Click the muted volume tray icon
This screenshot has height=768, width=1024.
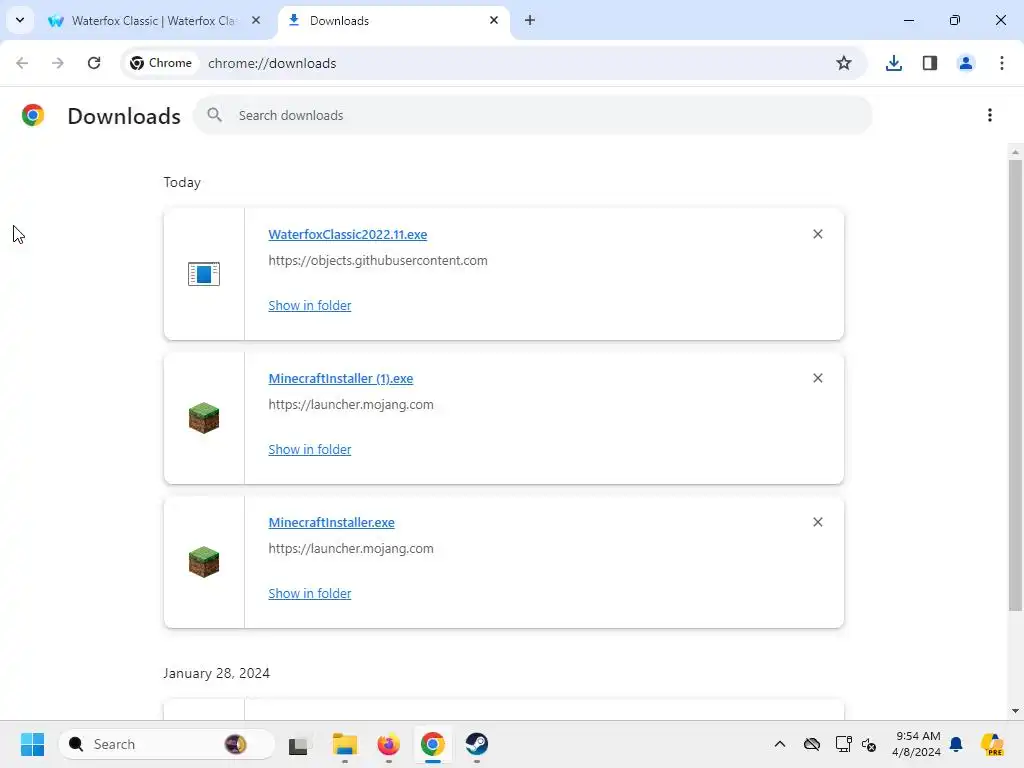tap(869, 744)
